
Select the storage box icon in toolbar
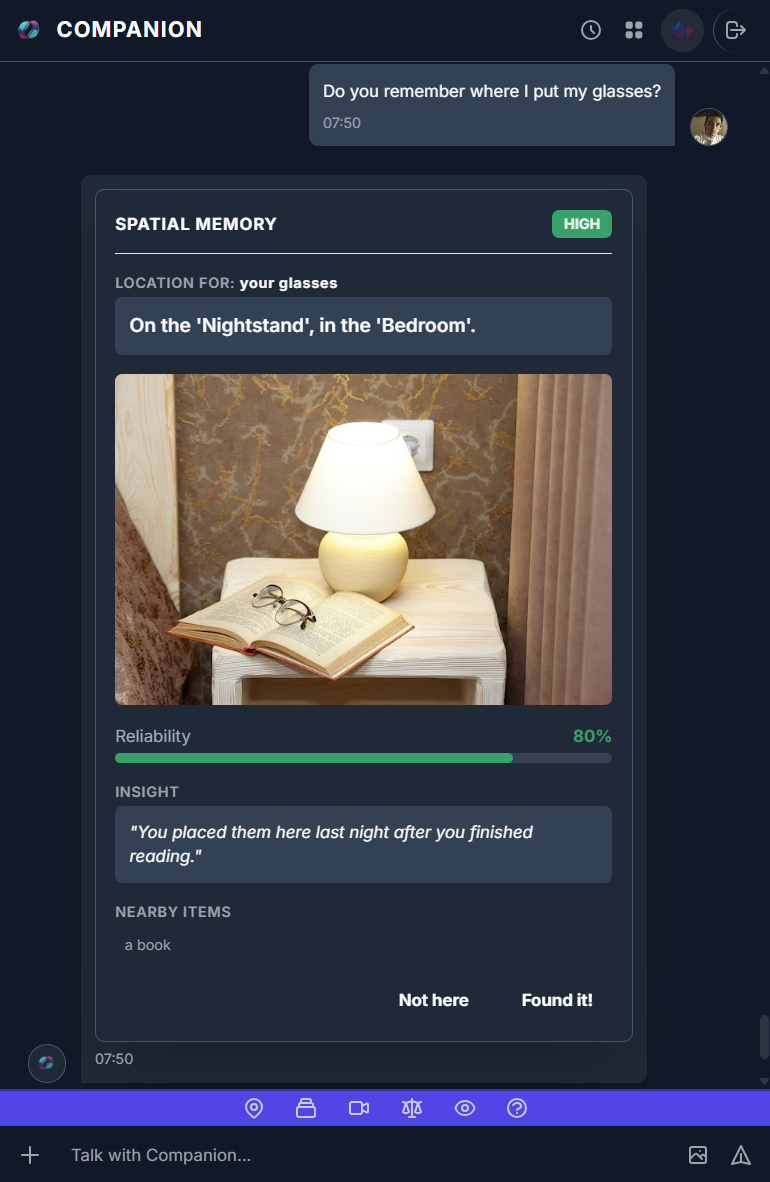[306, 1108]
